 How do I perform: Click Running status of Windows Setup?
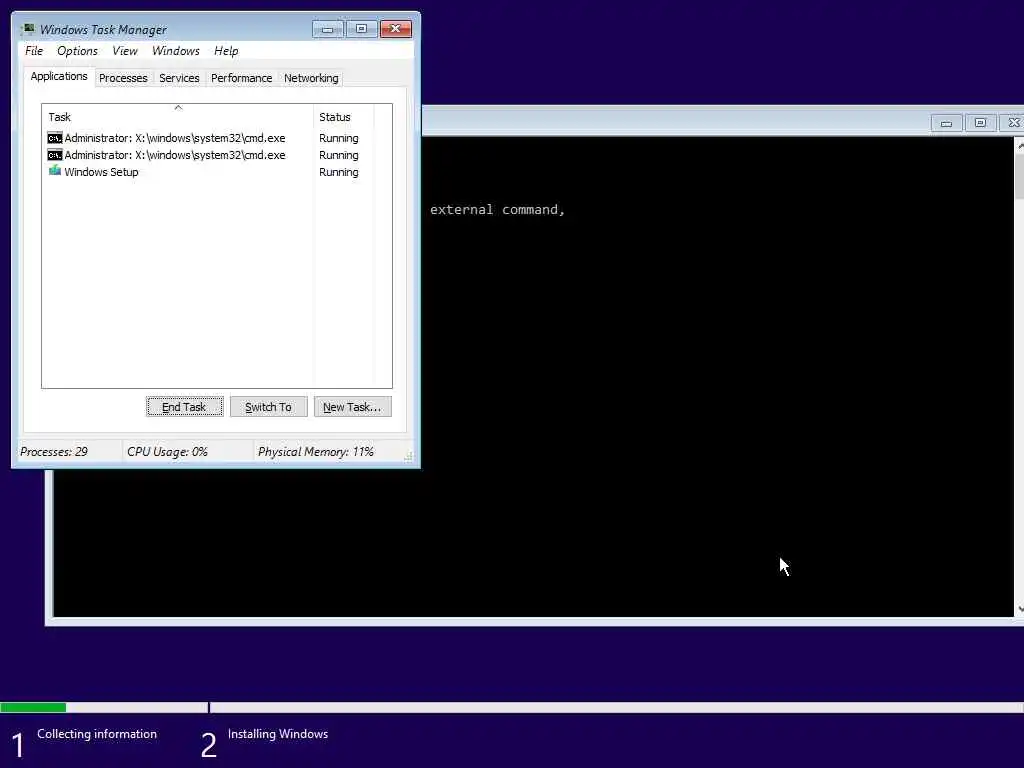pos(338,172)
